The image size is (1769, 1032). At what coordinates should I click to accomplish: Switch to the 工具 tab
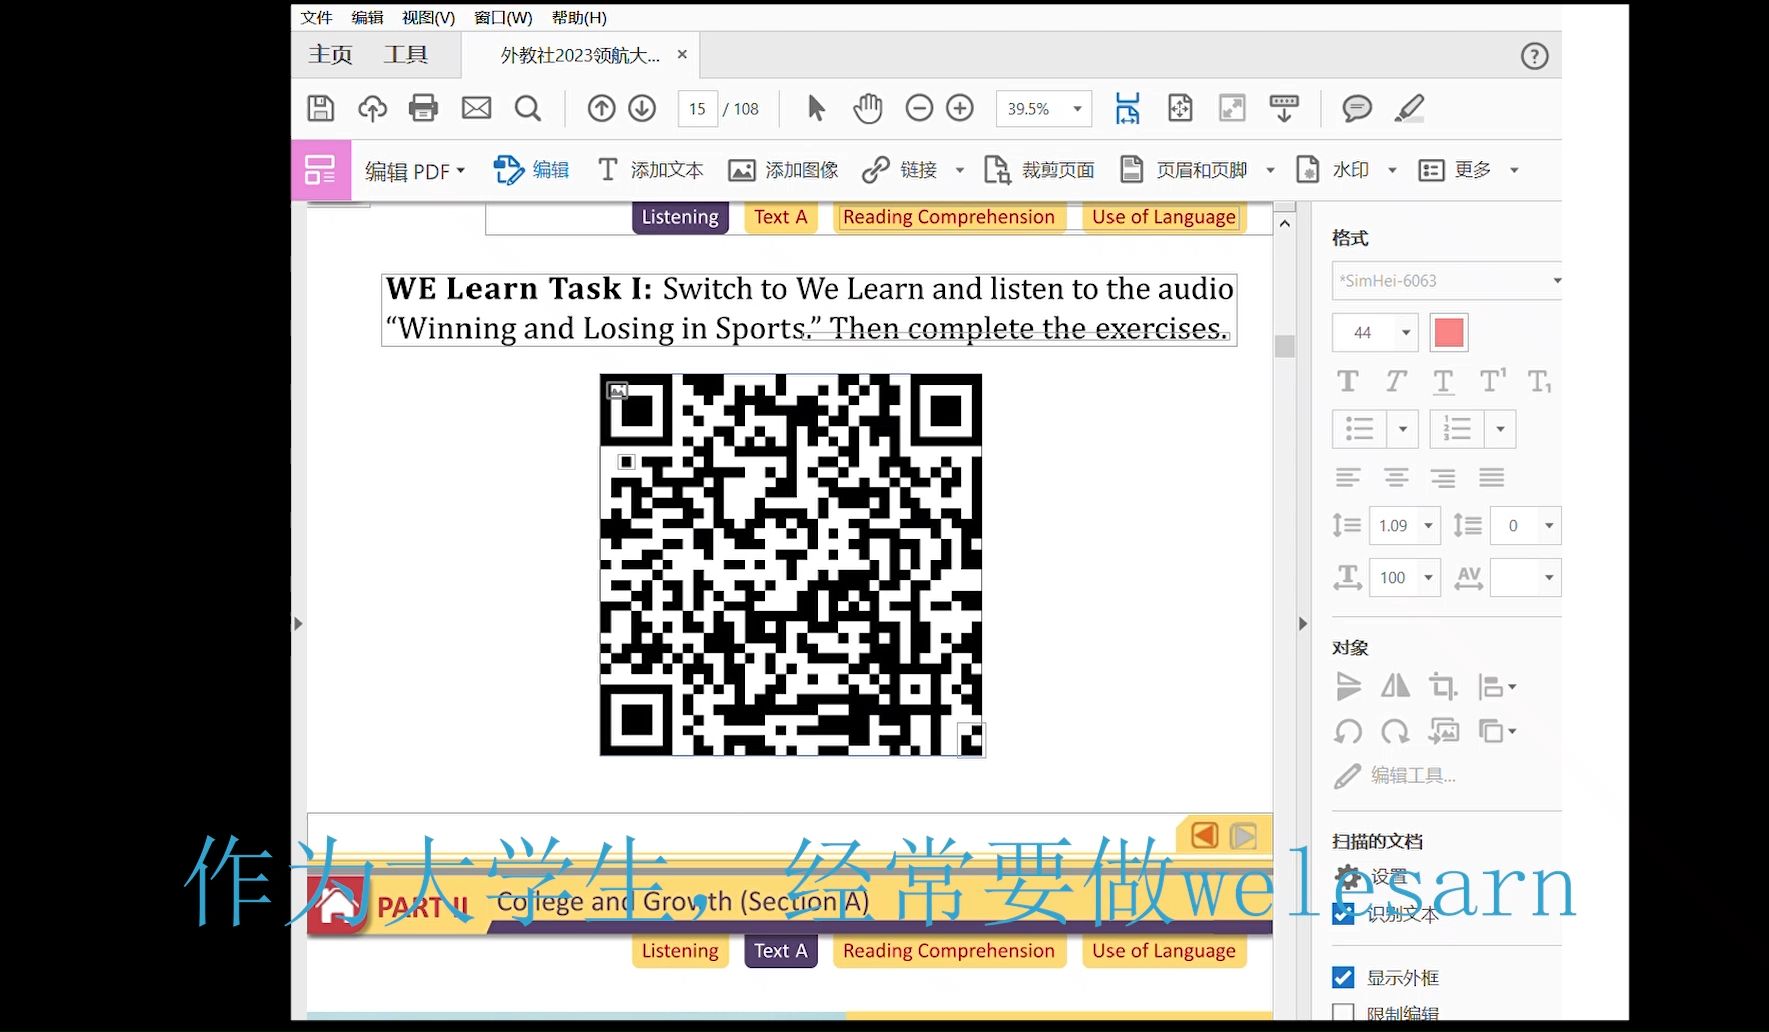406,54
